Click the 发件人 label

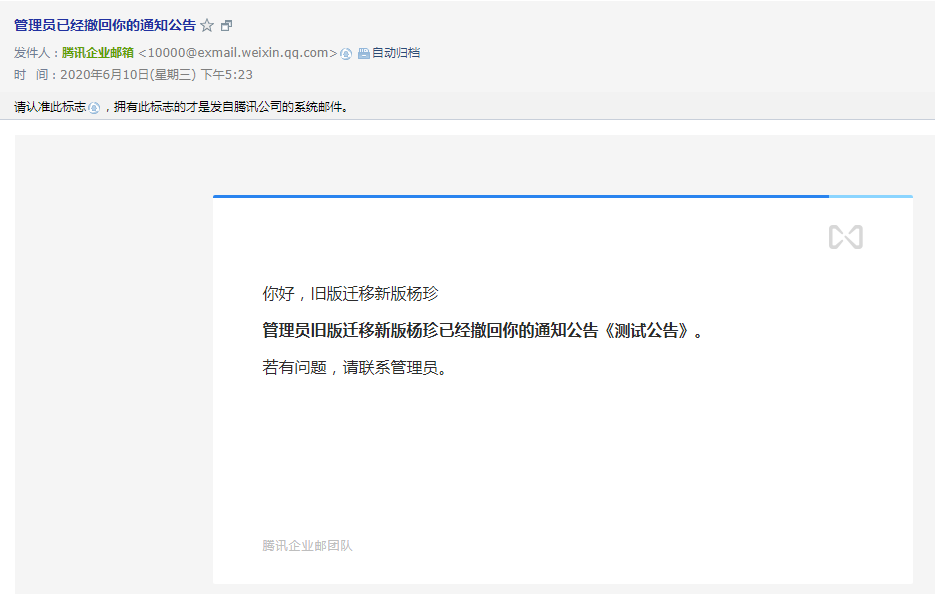[x=34, y=53]
